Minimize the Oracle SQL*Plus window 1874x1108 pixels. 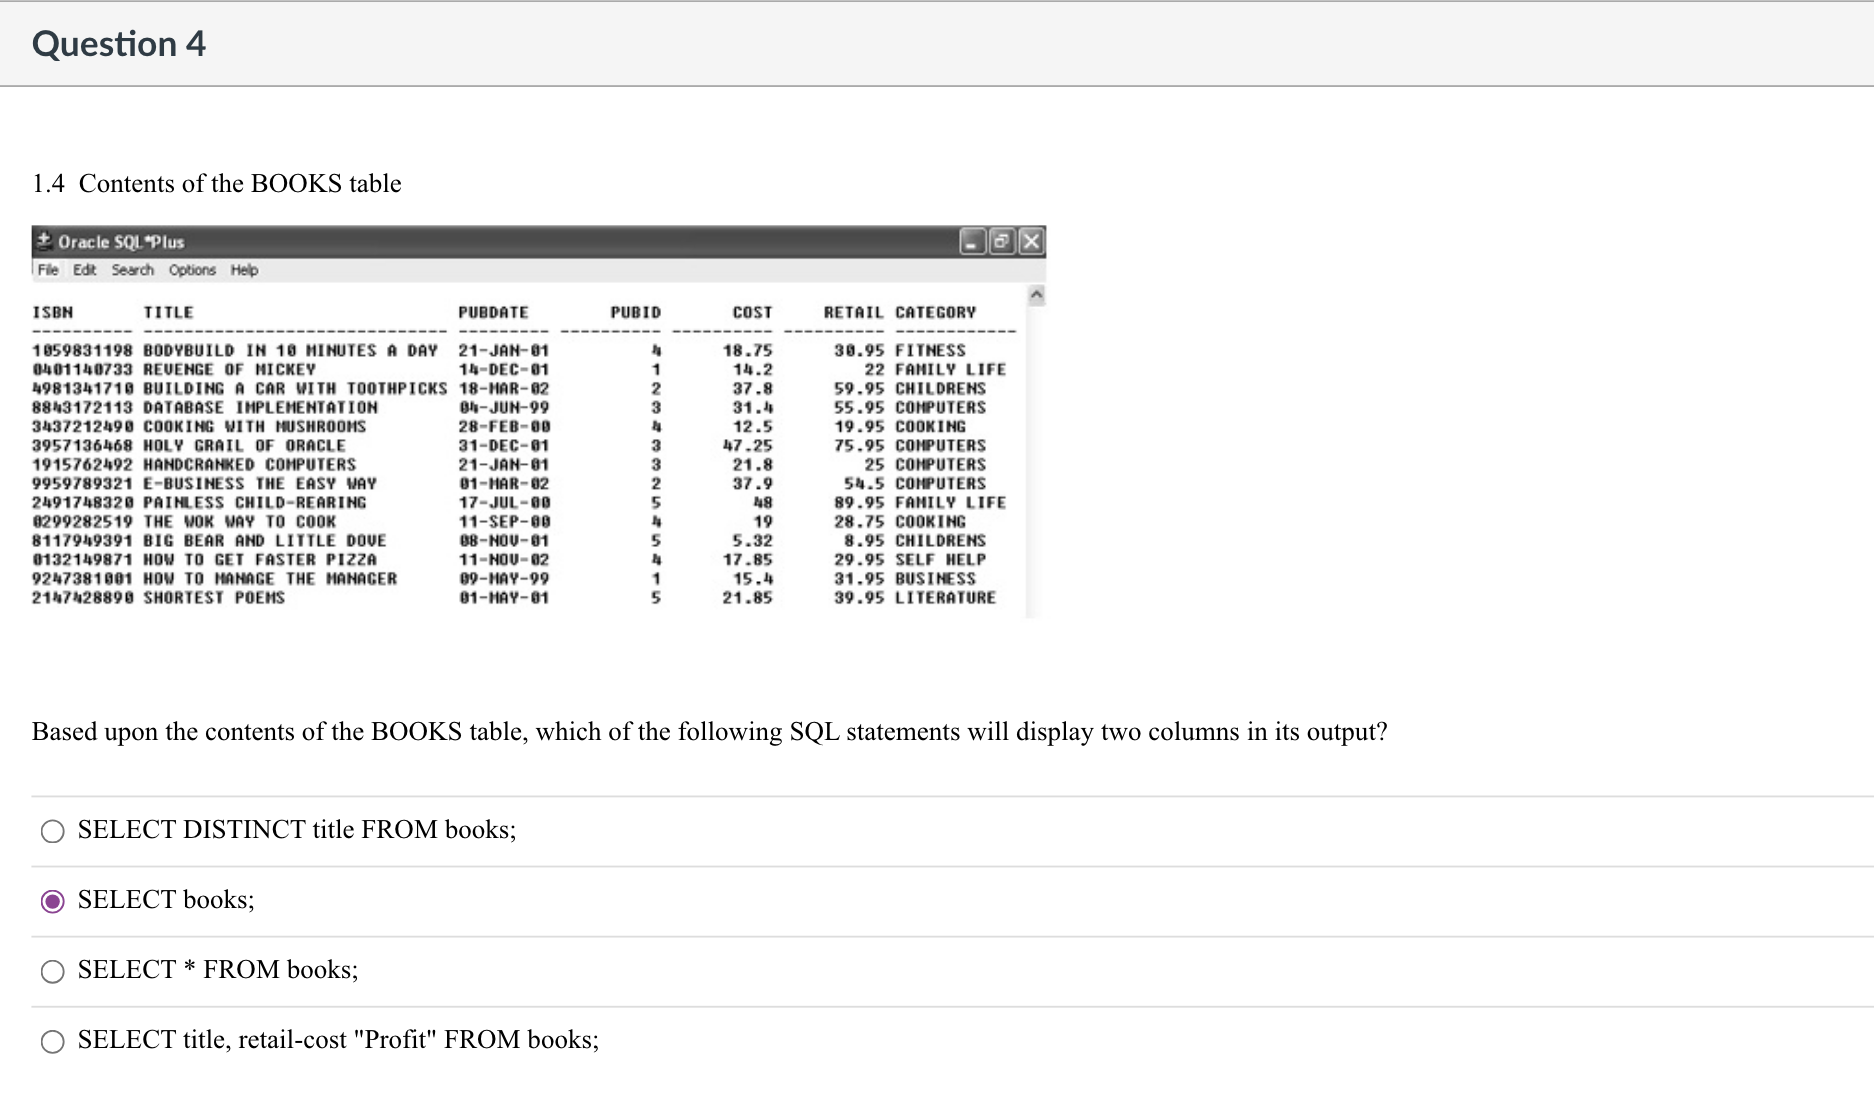[x=970, y=241]
